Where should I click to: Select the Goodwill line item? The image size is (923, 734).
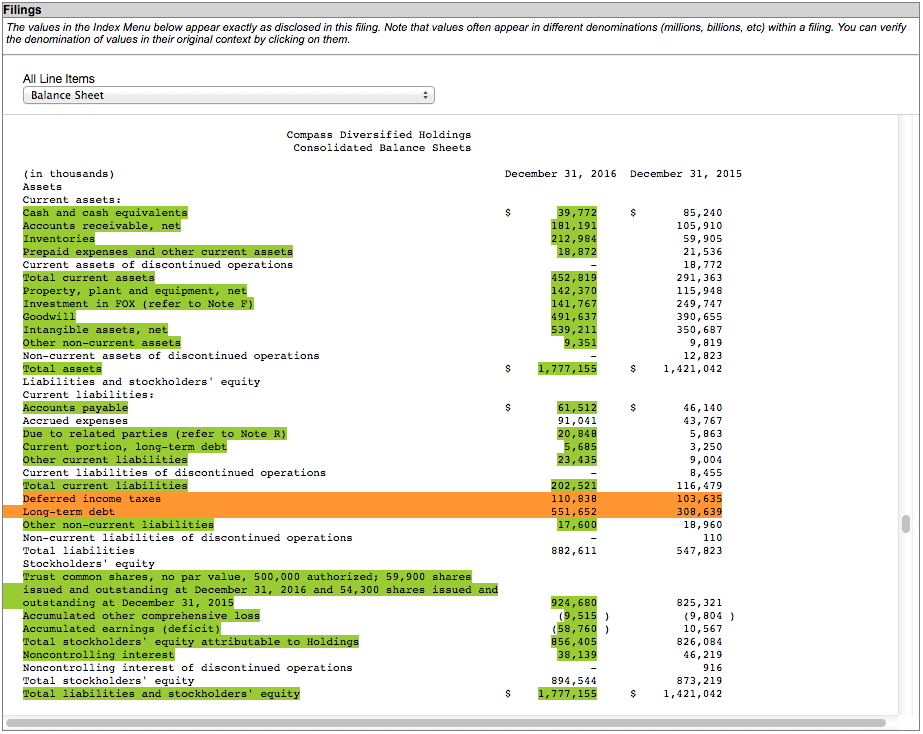coord(49,317)
